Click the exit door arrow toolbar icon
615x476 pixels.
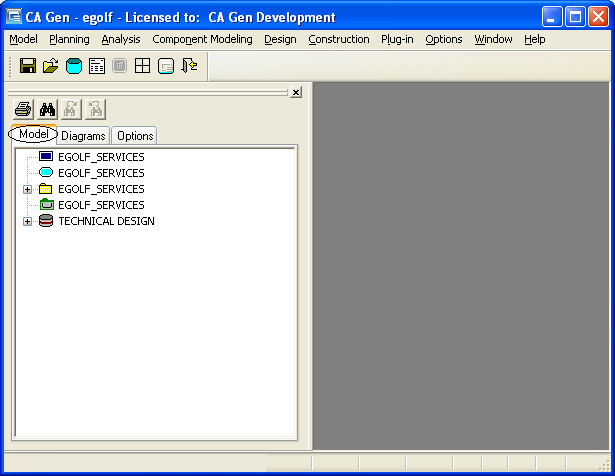(189, 65)
